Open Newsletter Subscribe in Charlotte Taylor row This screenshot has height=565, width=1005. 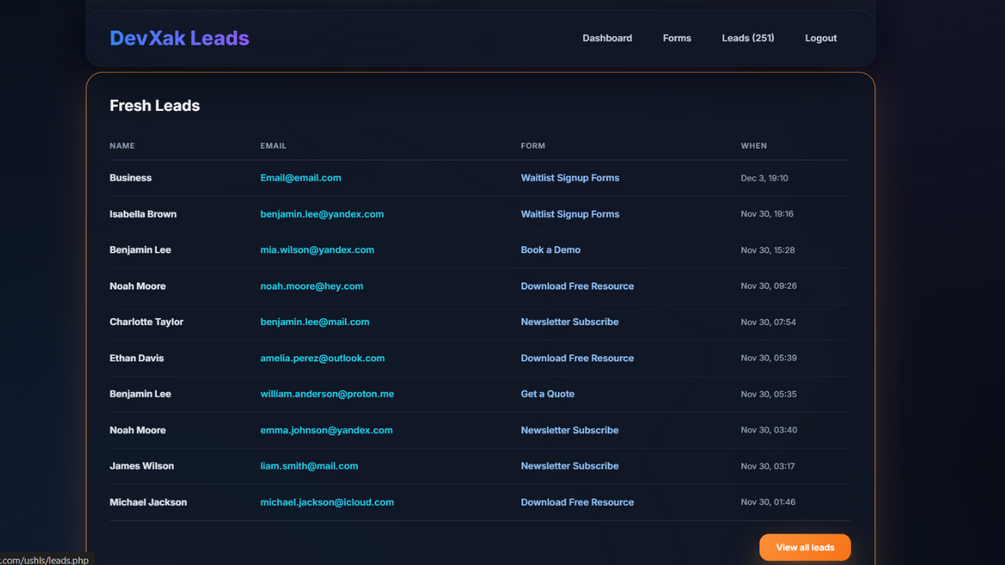coord(569,322)
